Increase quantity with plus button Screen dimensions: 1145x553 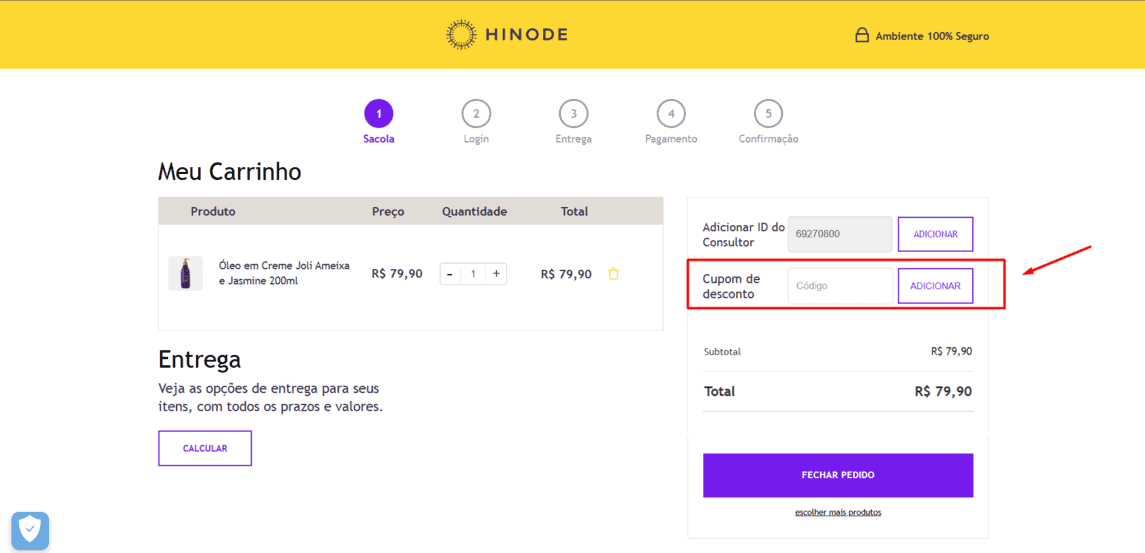point(497,274)
